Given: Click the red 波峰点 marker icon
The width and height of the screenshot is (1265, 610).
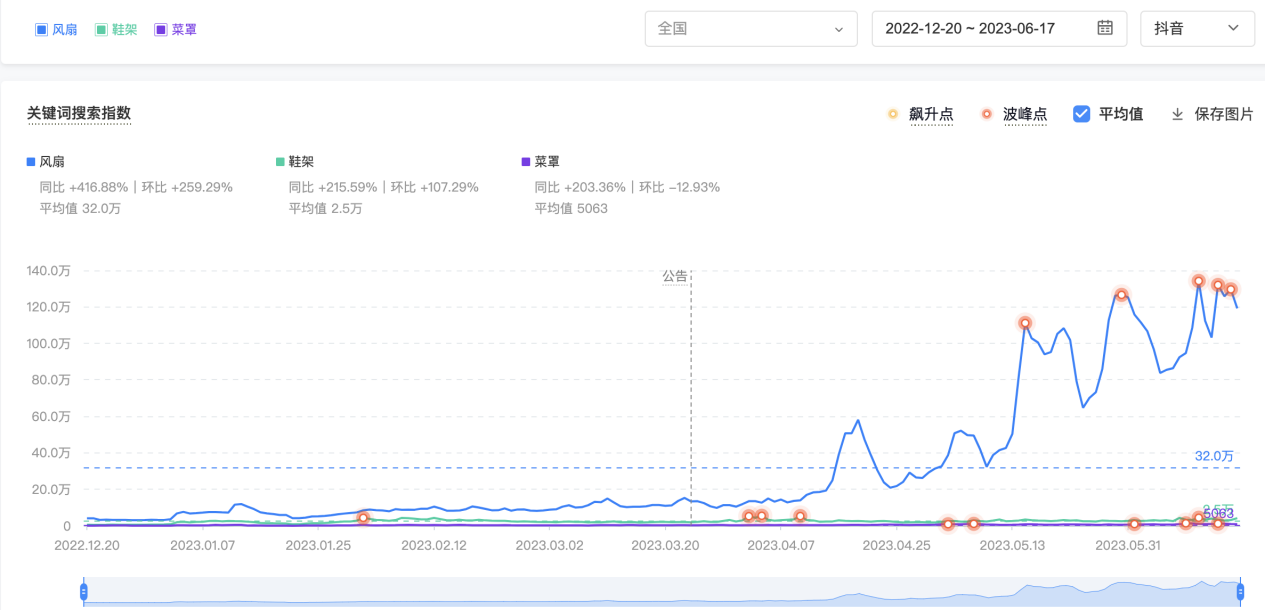Looking at the screenshot, I should coord(987,114).
